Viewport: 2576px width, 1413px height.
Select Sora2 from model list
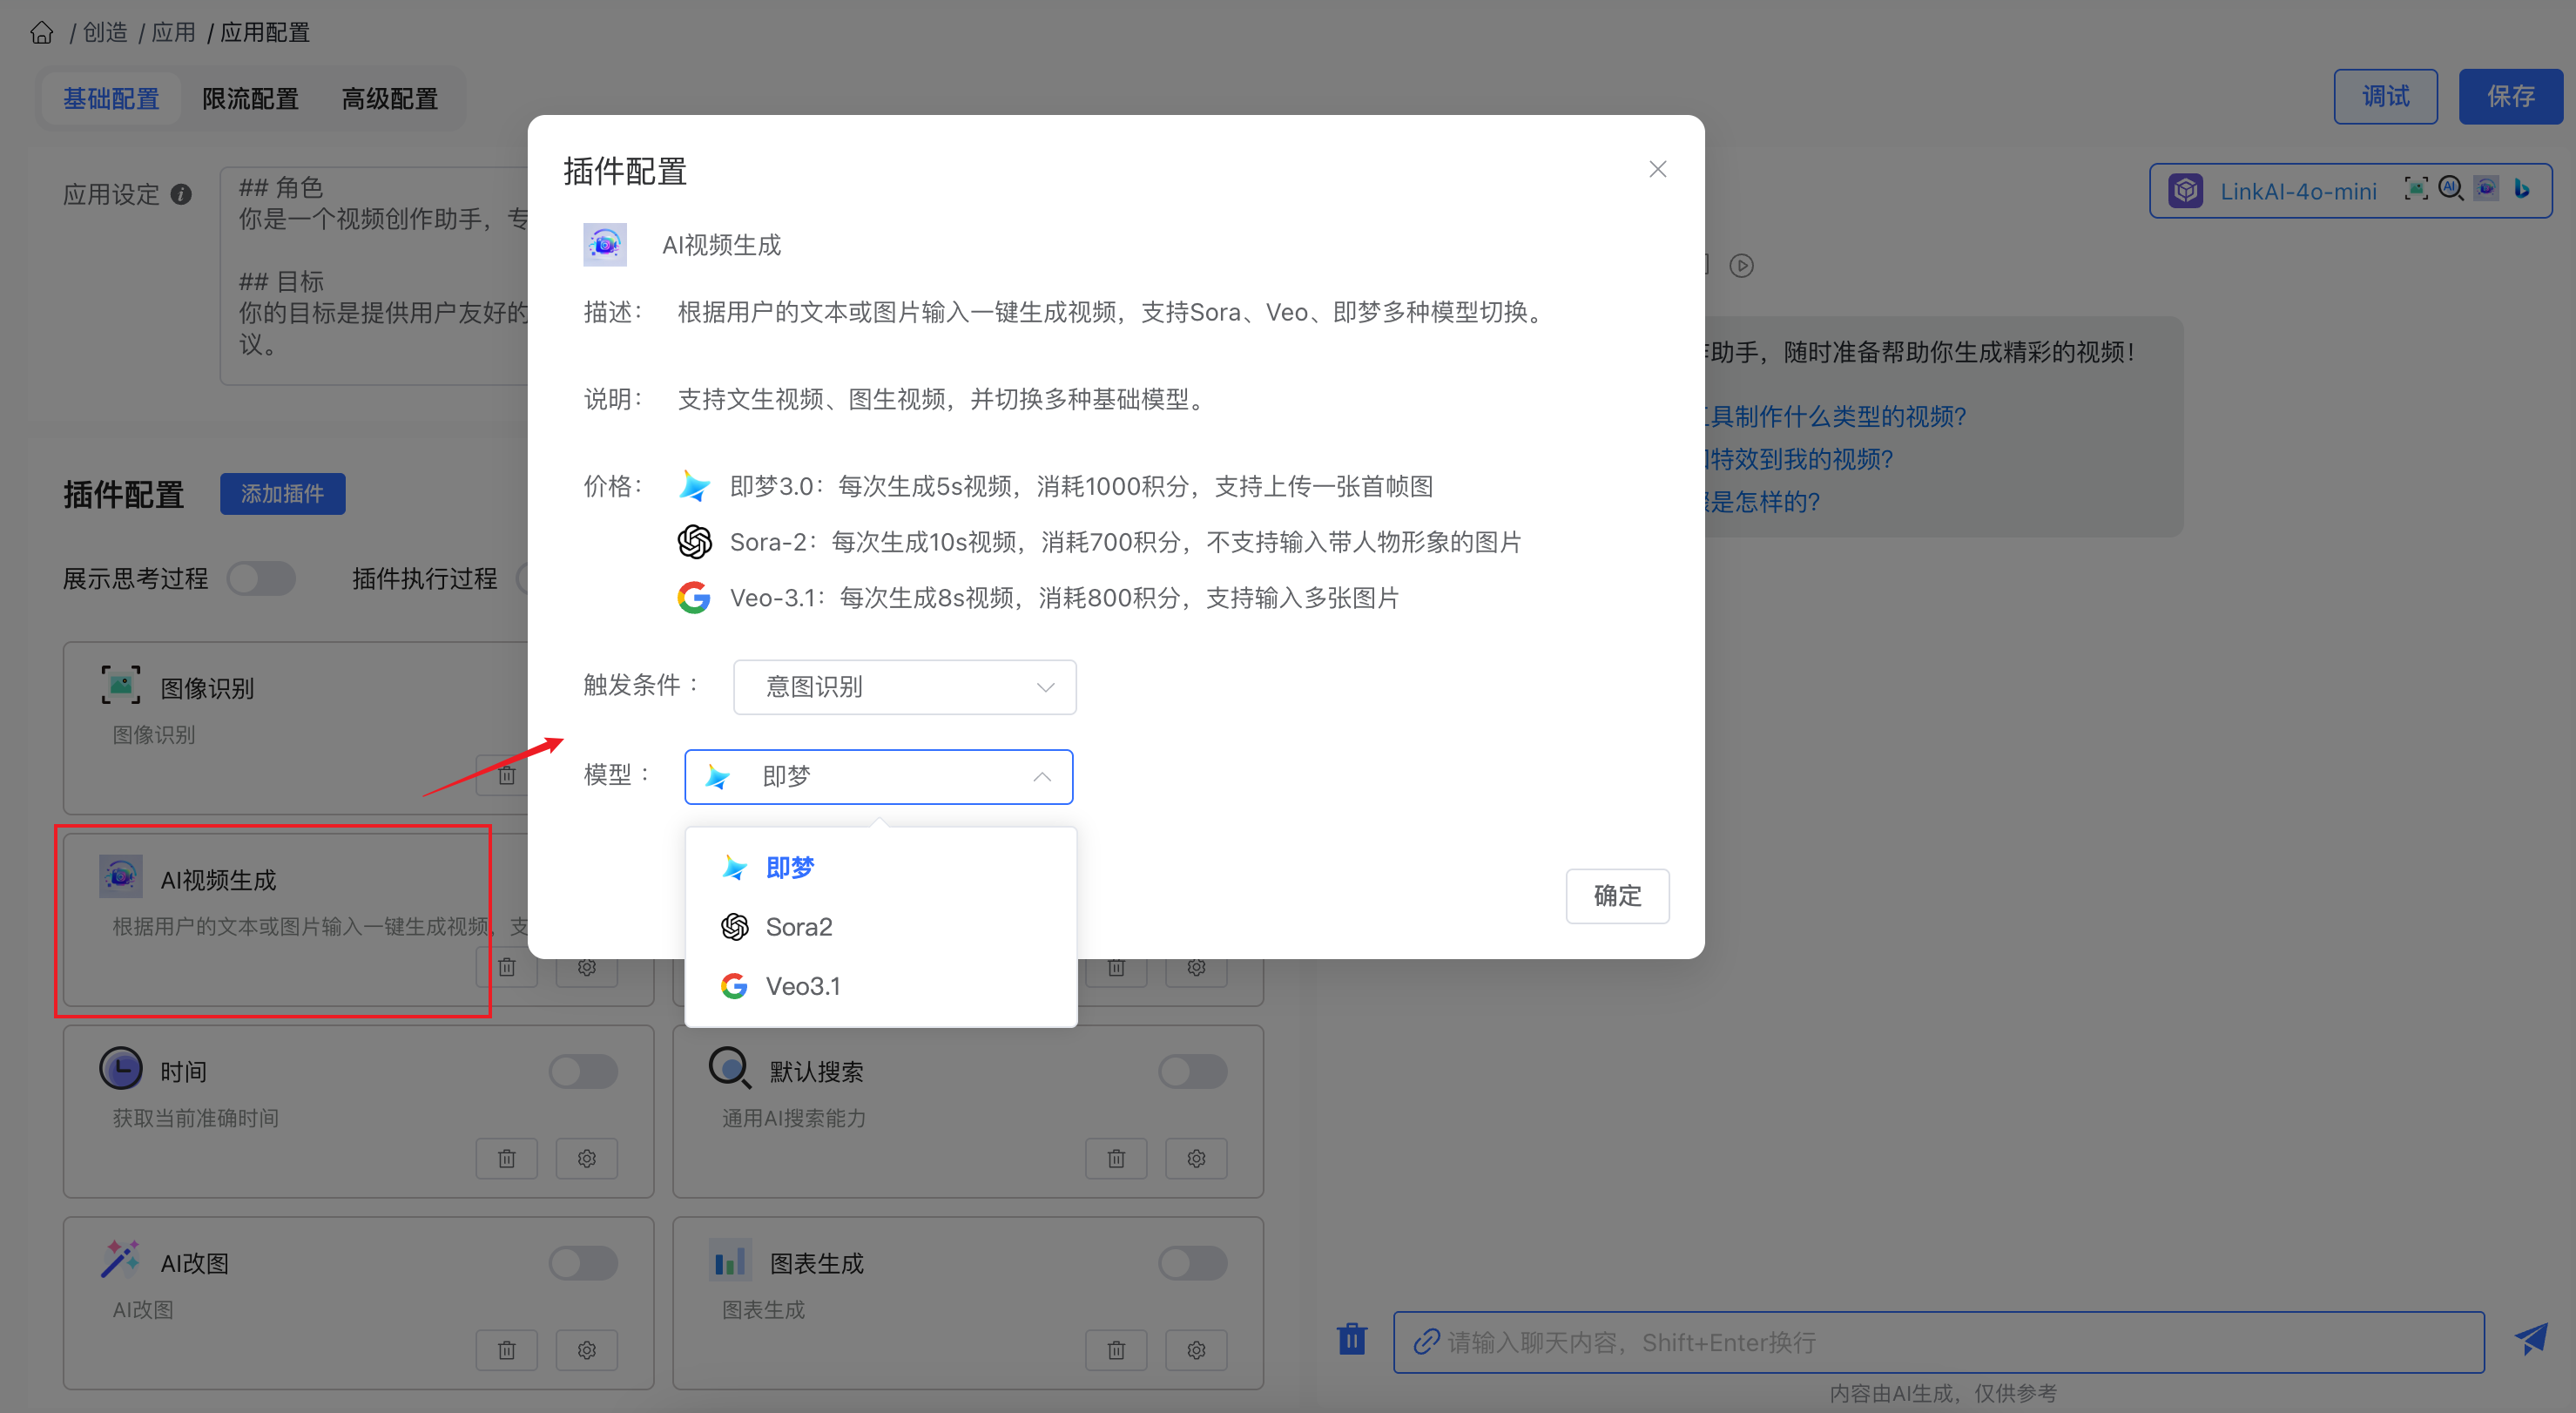[798, 927]
